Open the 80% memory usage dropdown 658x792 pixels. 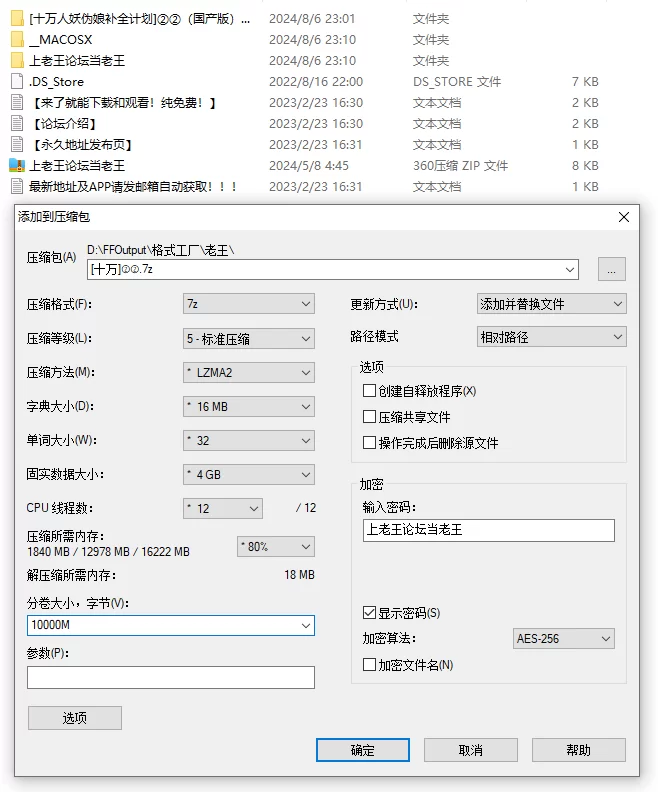click(x=276, y=547)
